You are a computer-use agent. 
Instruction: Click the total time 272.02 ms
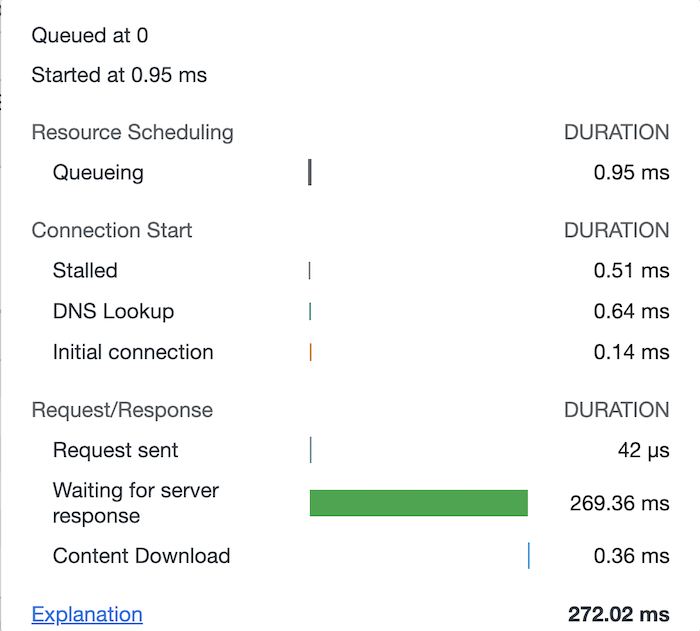pyautogui.click(x=619, y=614)
